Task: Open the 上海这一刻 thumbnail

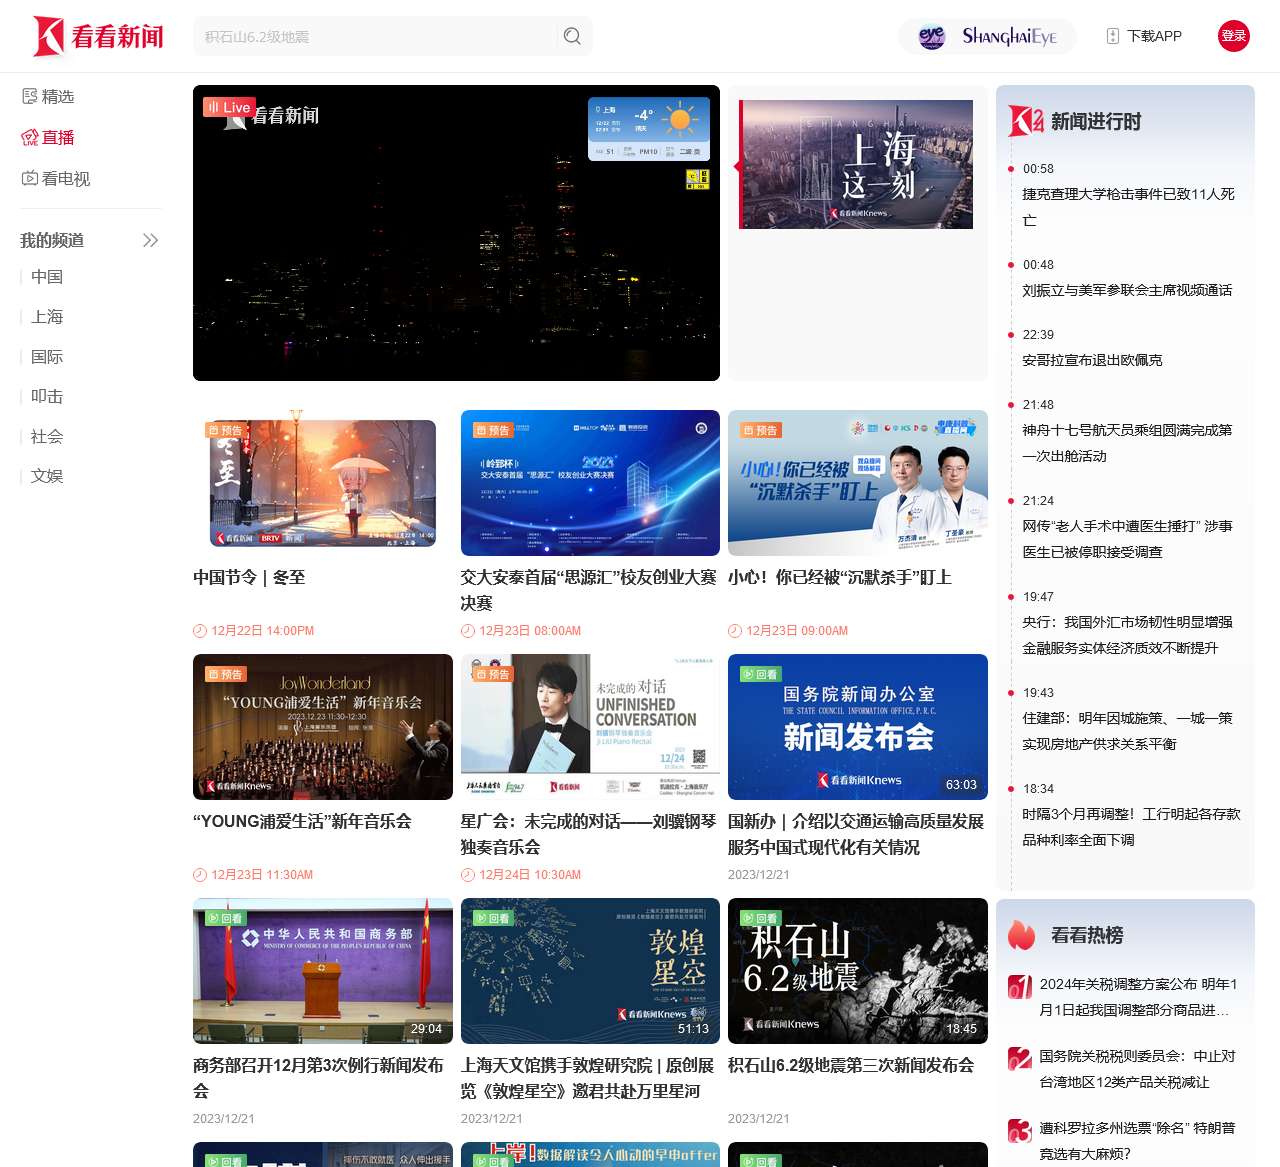Action: click(x=856, y=165)
